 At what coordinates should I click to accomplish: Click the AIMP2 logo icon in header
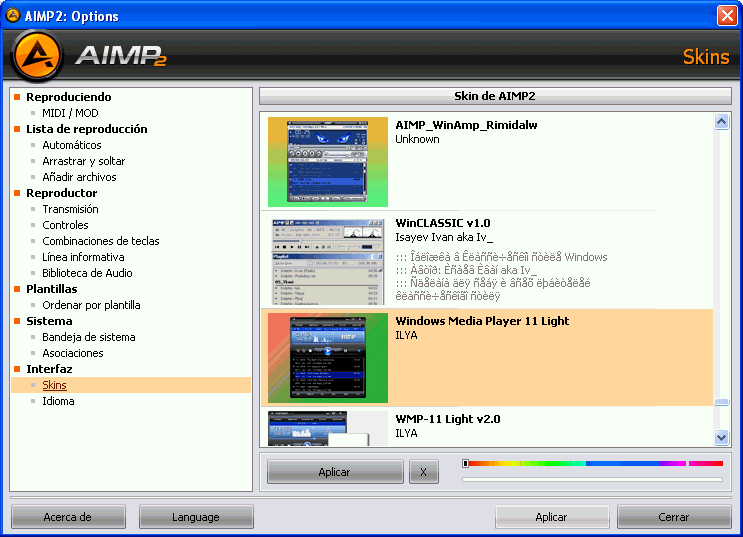[40, 56]
